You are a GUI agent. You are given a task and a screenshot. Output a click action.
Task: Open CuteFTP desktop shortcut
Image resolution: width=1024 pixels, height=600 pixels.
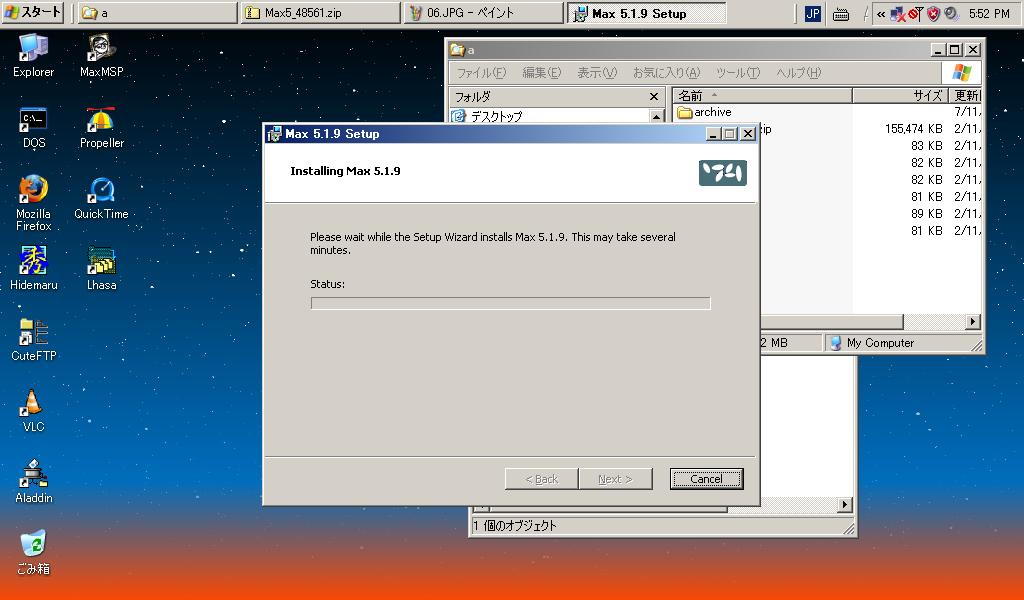(33, 339)
